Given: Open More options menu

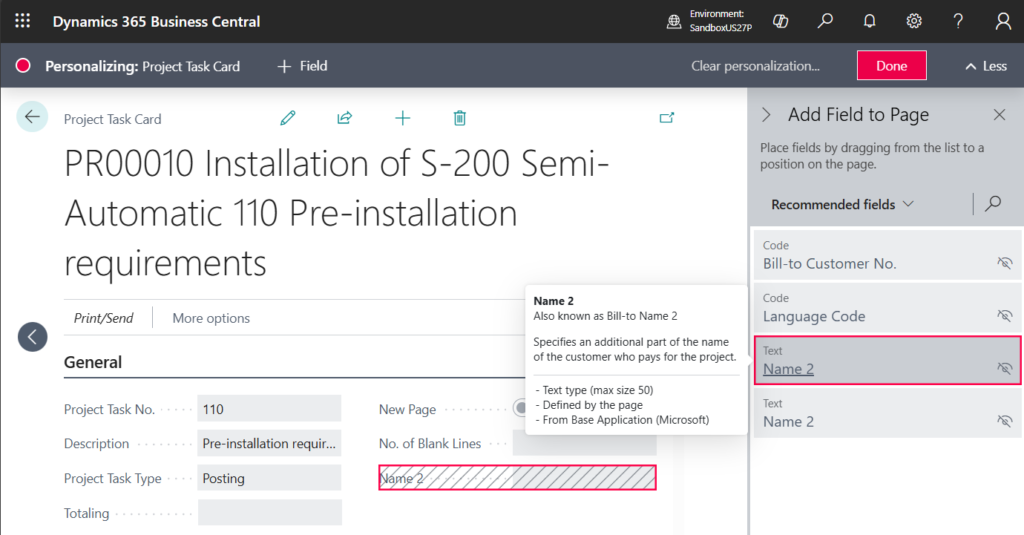Looking at the screenshot, I should pos(211,318).
